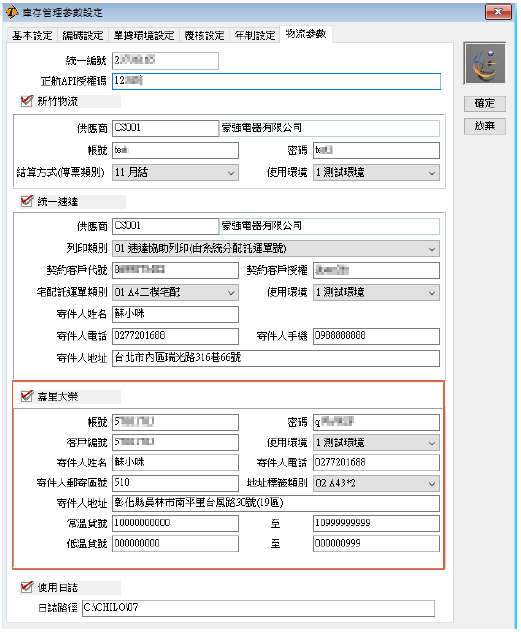Click 低溫貨號 end field 000000999
Image resolution: width=521 pixels, height=632 pixels.
[376, 543]
